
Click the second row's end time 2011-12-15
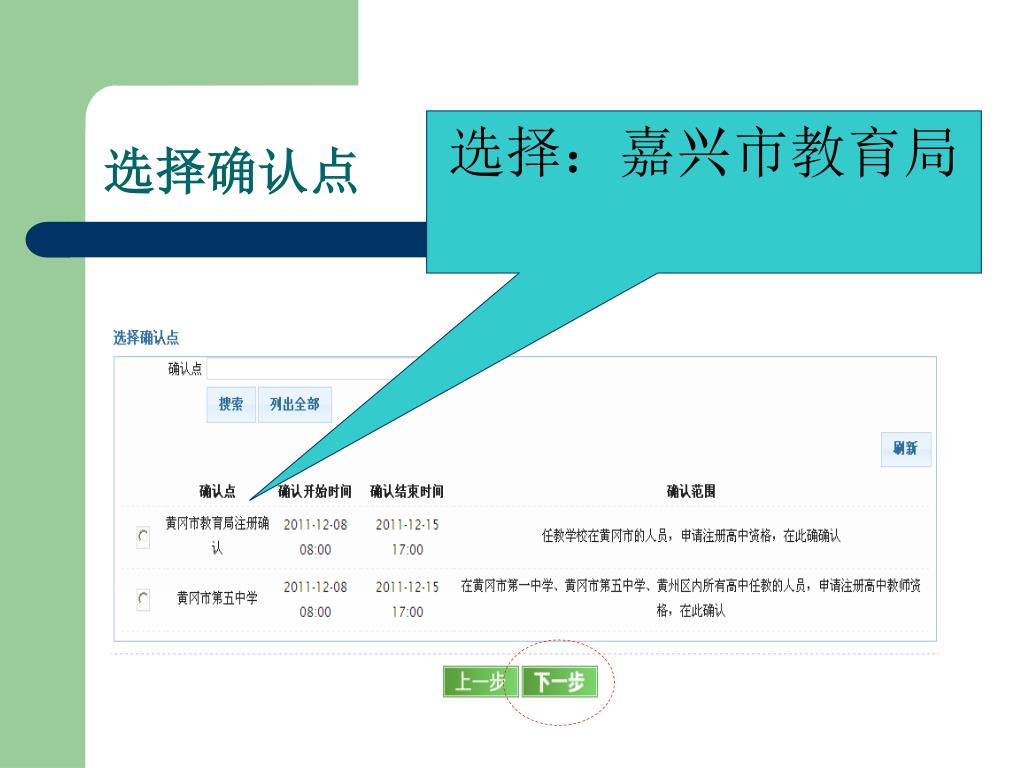point(407,587)
